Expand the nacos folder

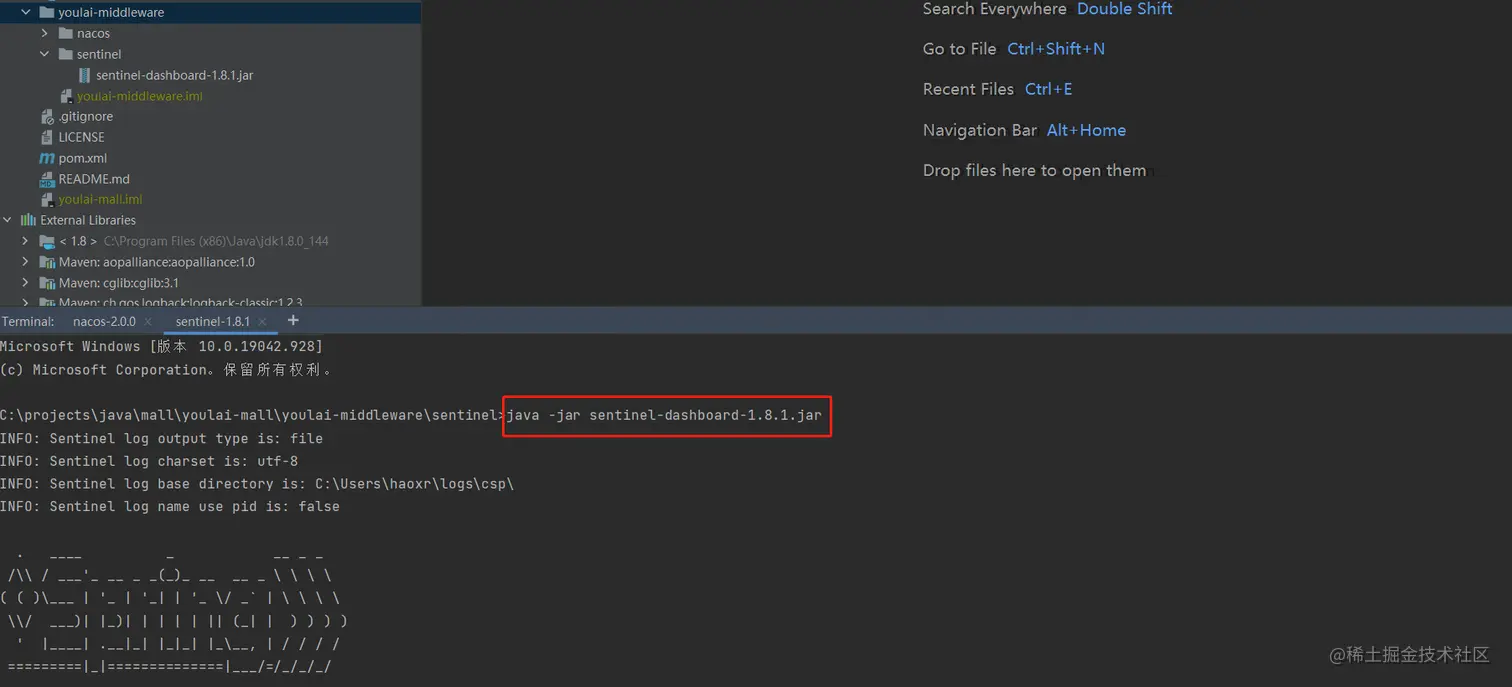[x=44, y=33]
